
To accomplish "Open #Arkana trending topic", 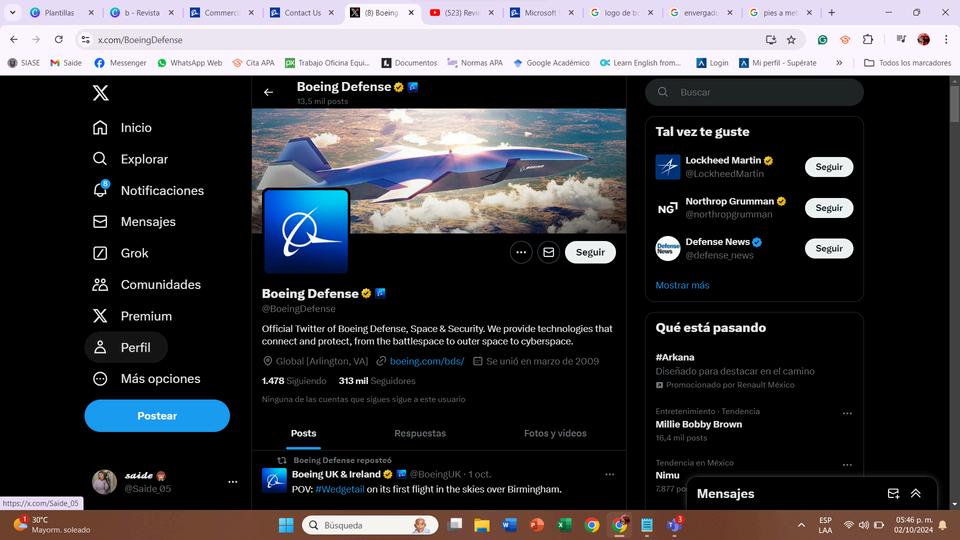I will (x=675, y=357).
